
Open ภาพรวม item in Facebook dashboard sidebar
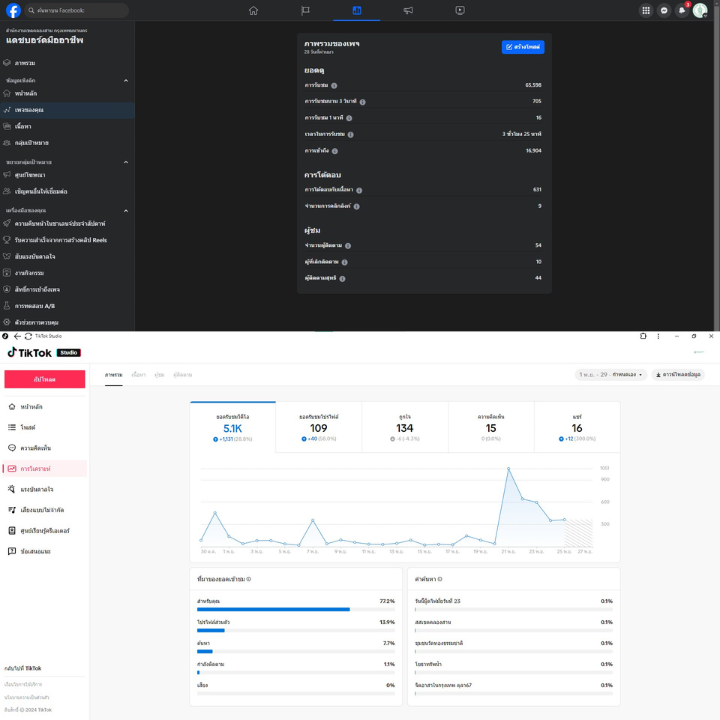[x=68, y=63]
